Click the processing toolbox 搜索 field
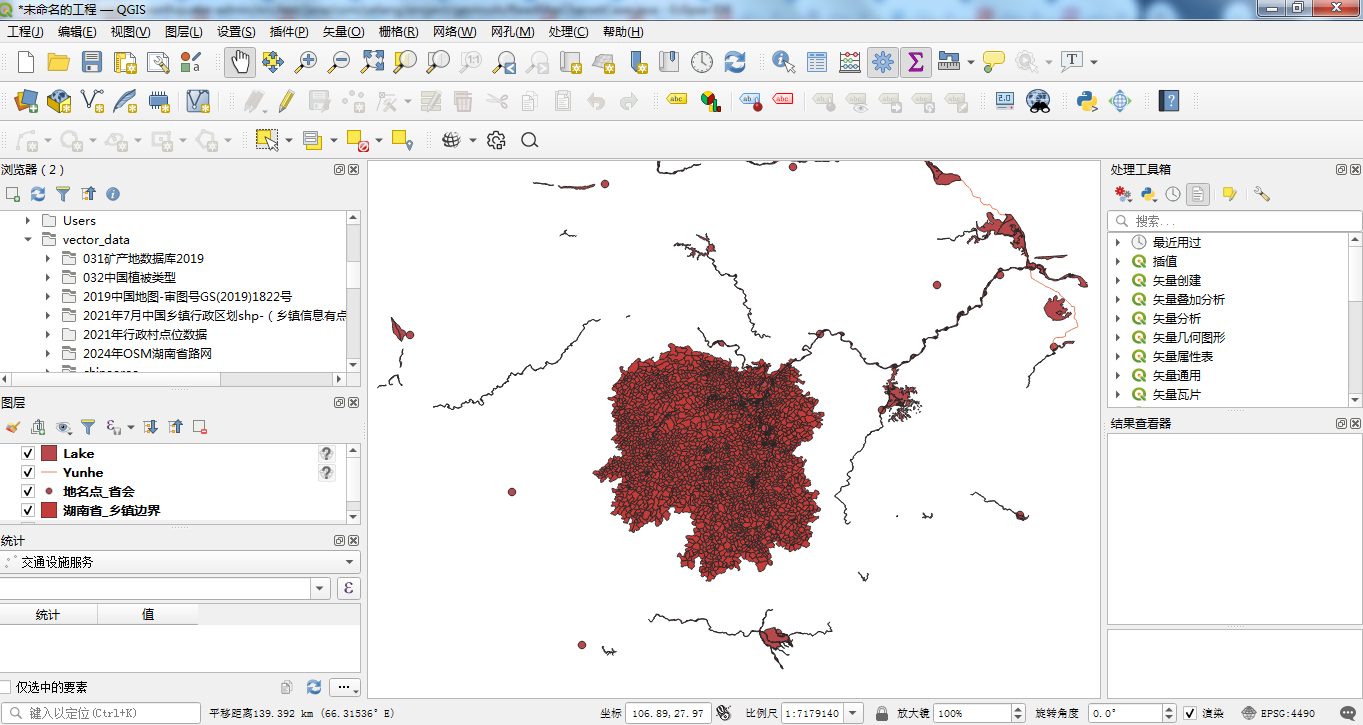 pos(1235,221)
